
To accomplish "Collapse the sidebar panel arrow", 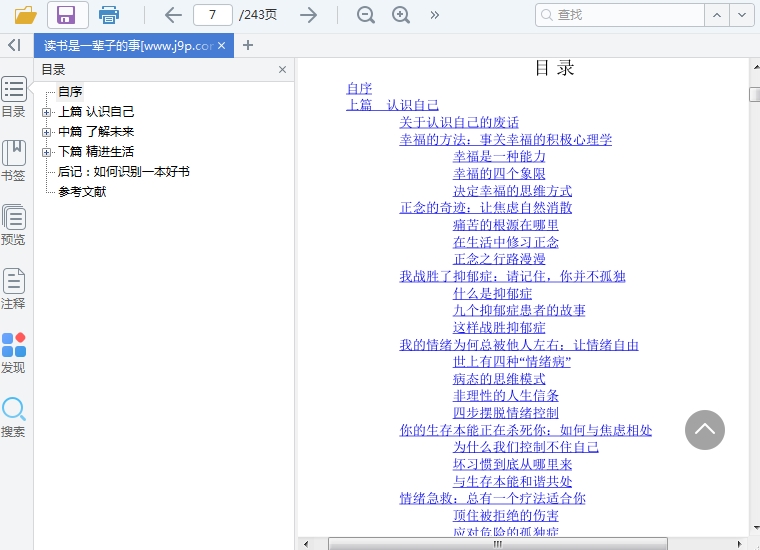I will [x=15, y=45].
